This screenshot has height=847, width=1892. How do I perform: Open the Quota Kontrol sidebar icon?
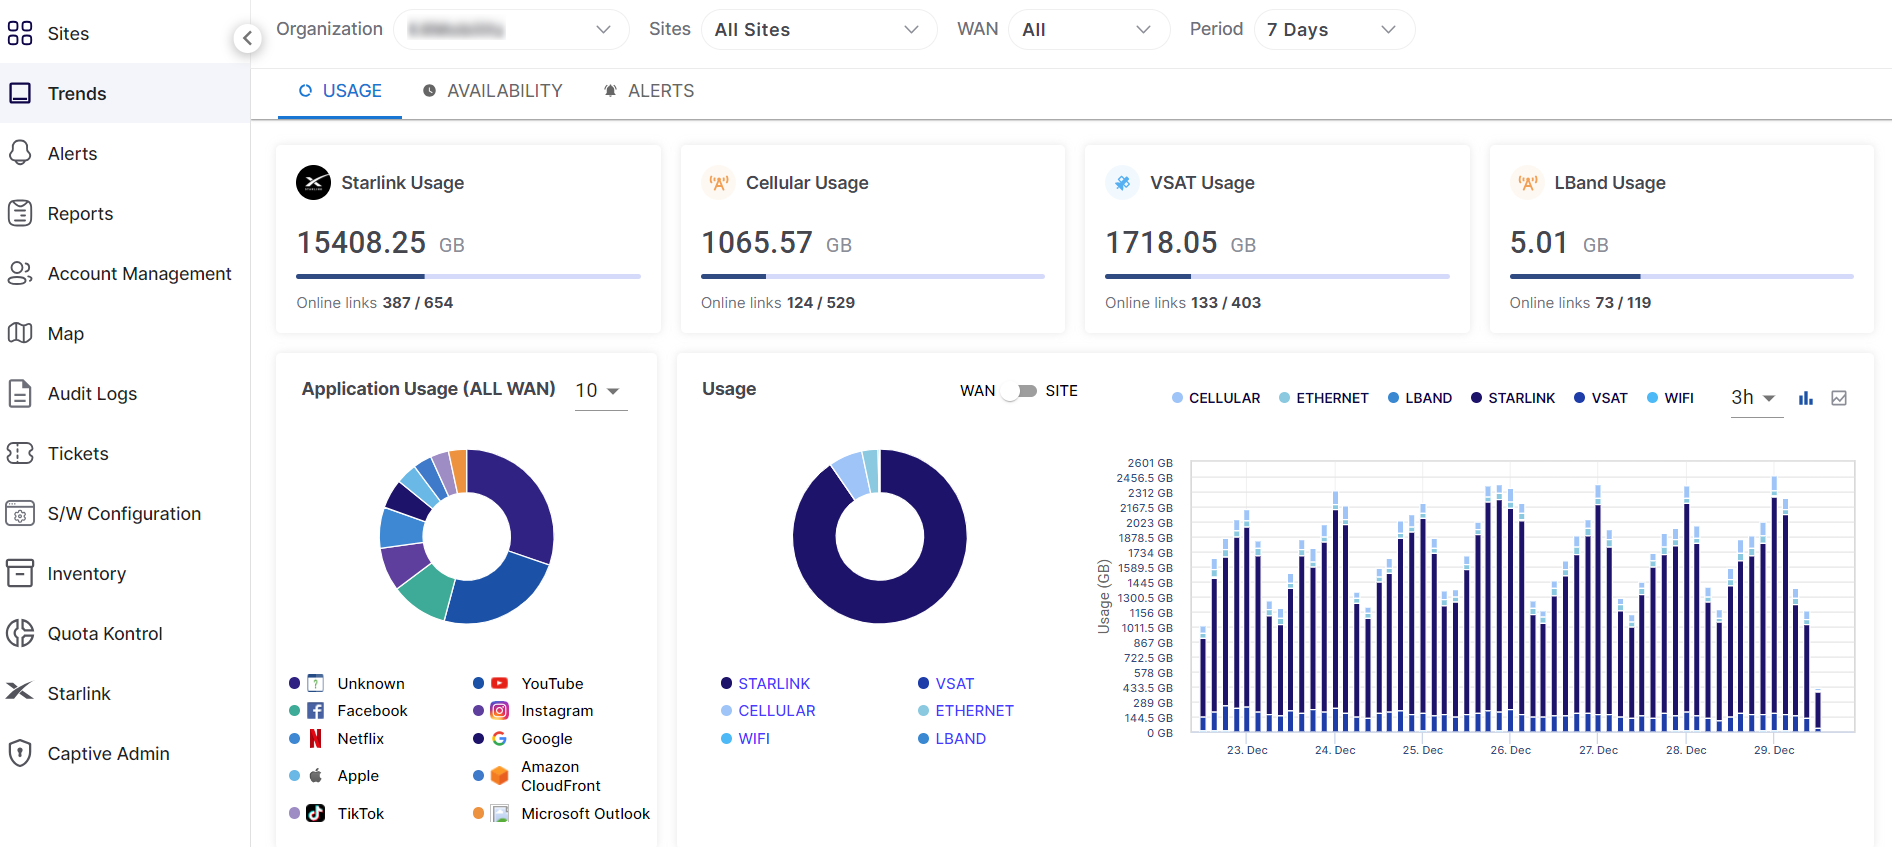[x=20, y=633]
